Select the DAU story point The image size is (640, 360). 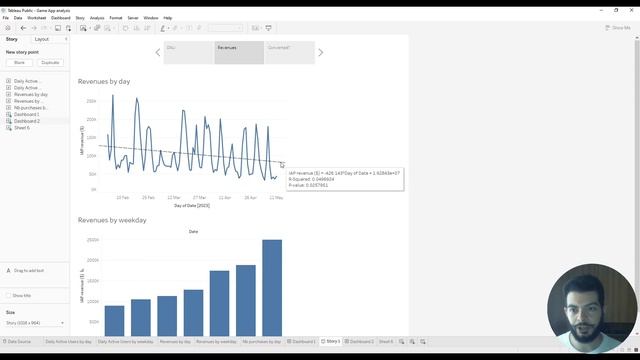click(189, 52)
